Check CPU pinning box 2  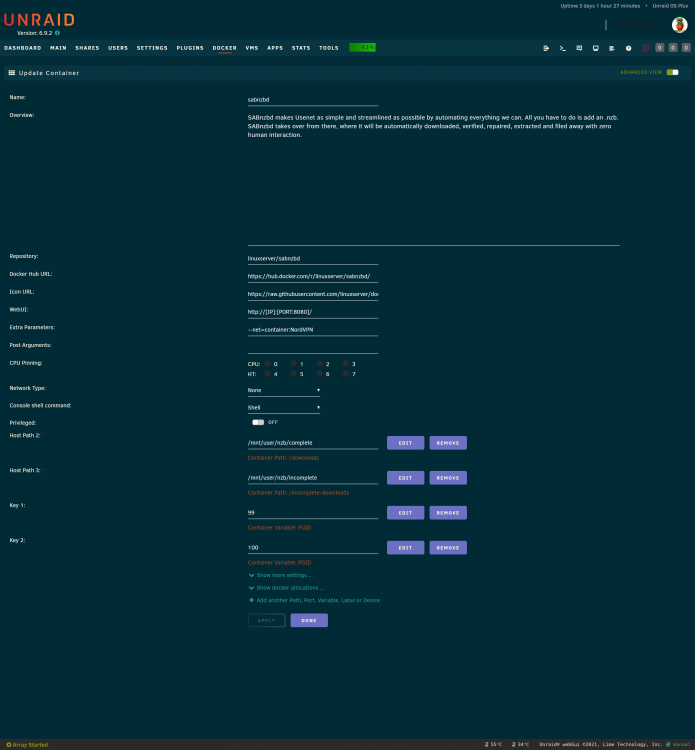click(320, 364)
